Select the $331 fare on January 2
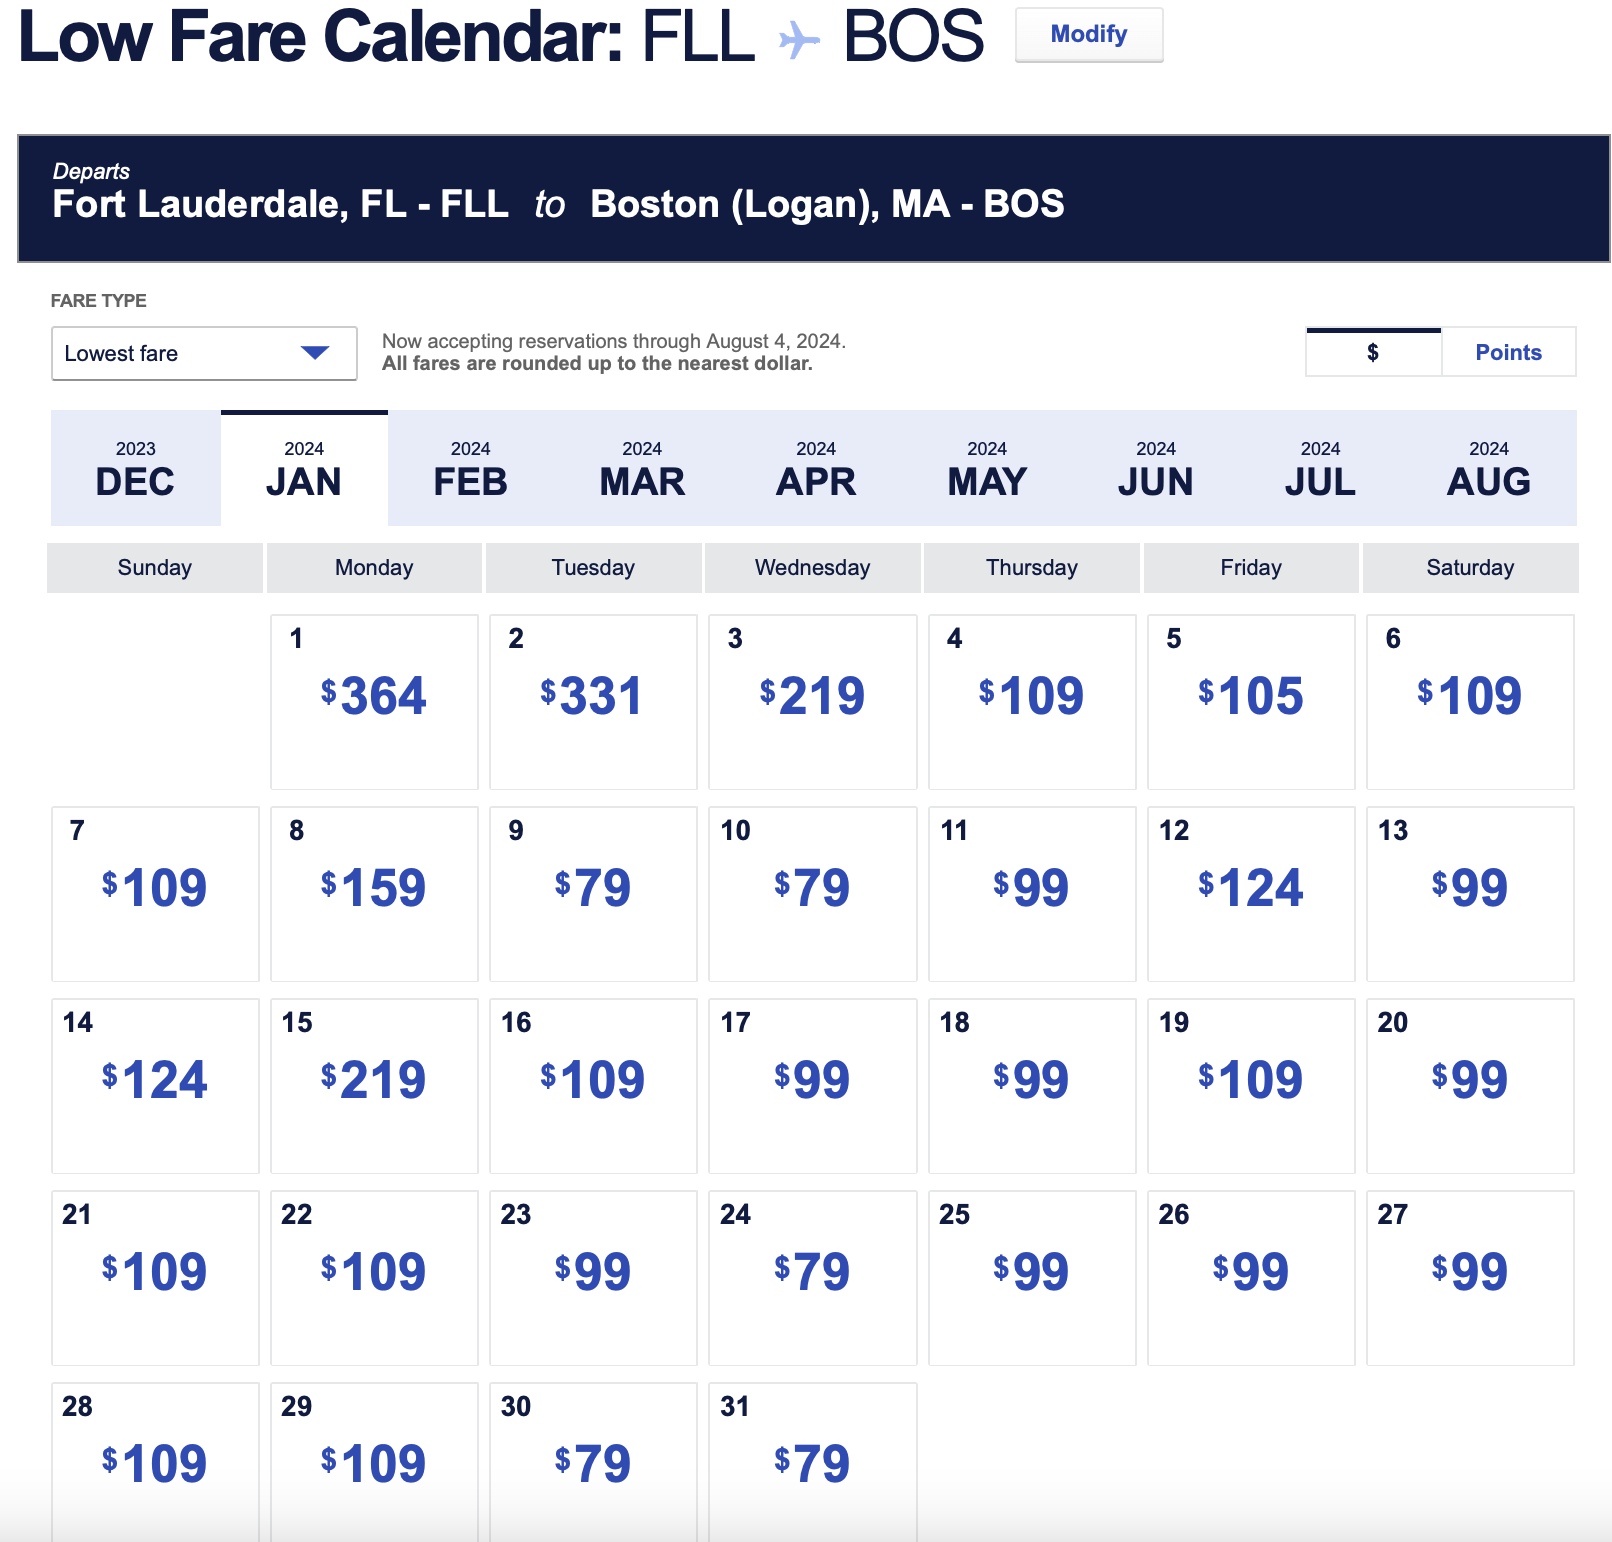 593,697
